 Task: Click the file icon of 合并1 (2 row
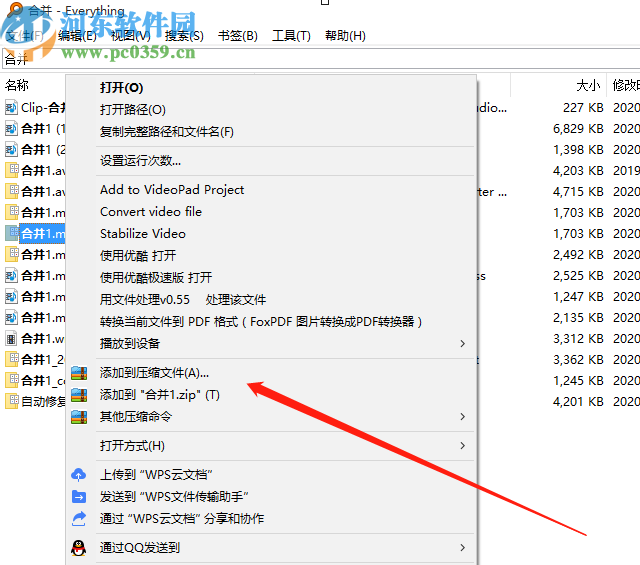click(x=11, y=150)
